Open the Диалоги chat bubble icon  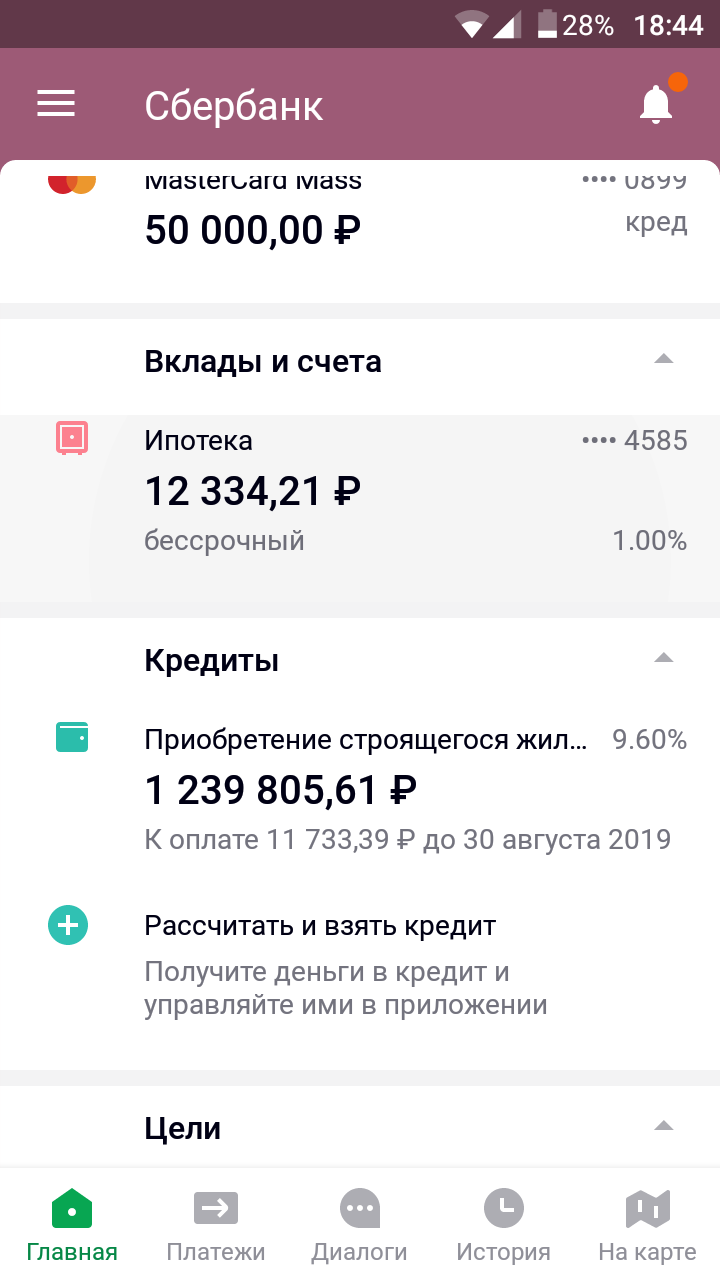tap(360, 1209)
